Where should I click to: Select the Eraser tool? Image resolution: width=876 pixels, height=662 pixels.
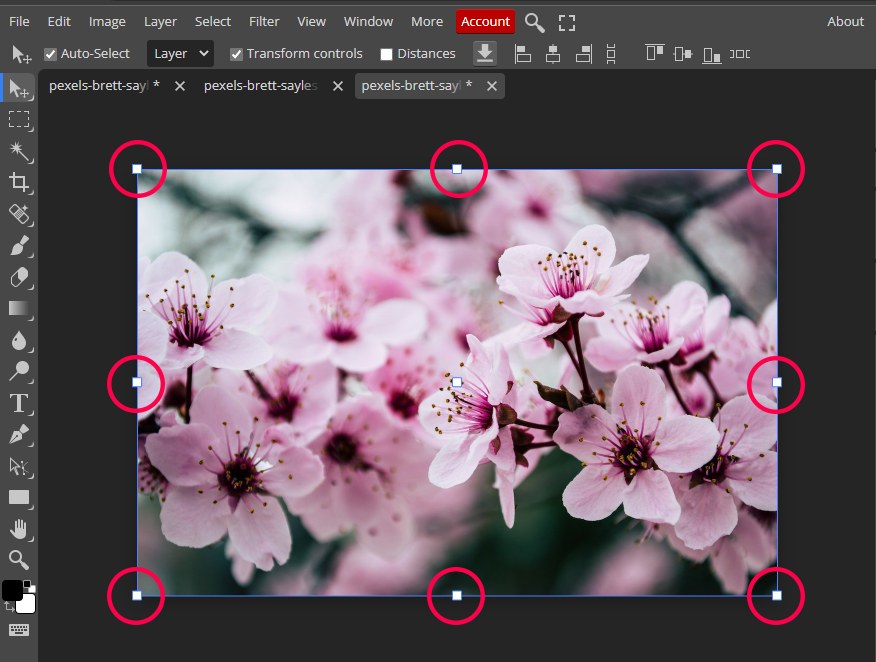[x=20, y=278]
